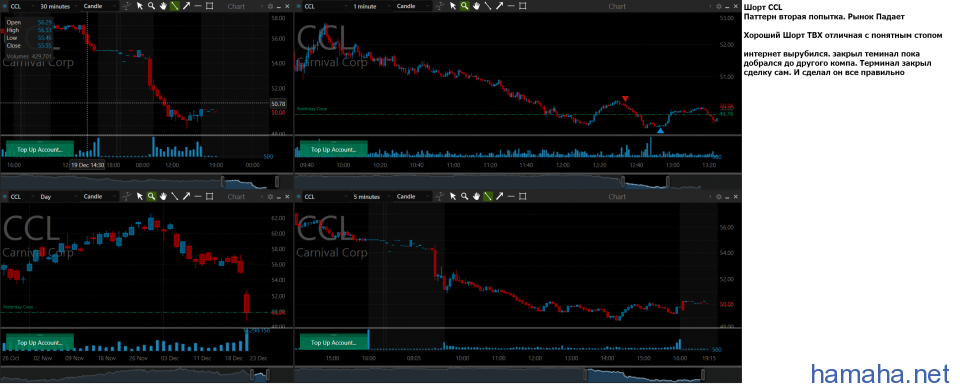
Task: Select the hand pan tool in 1 minute chart
Action: 476,6
